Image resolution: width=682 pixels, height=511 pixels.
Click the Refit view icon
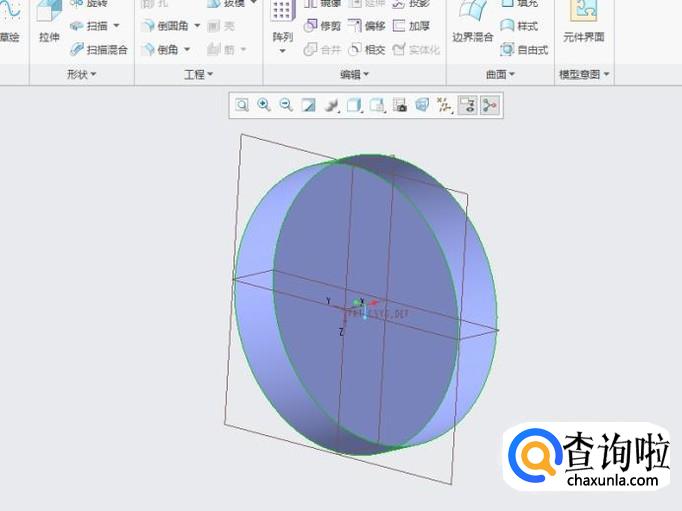pos(242,105)
